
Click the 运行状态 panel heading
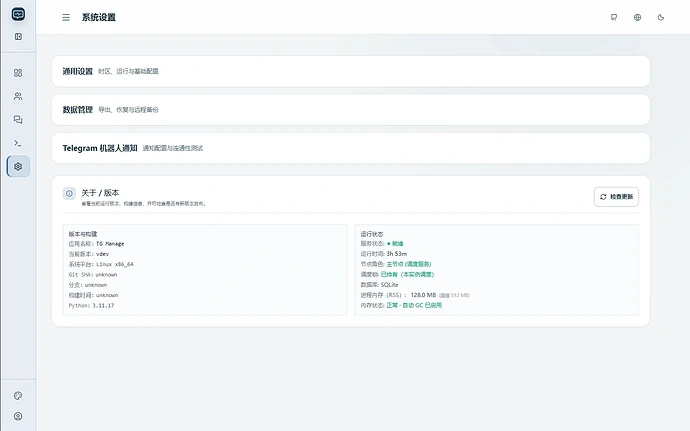pyautogui.click(x=372, y=234)
